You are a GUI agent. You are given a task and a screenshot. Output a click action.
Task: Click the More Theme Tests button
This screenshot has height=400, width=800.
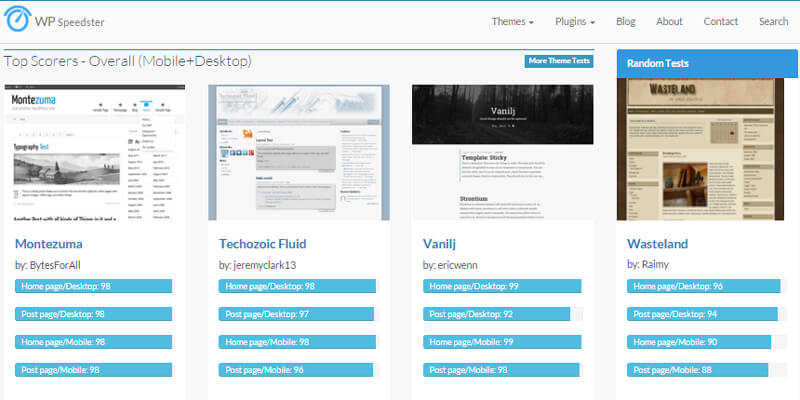click(559, 61)
